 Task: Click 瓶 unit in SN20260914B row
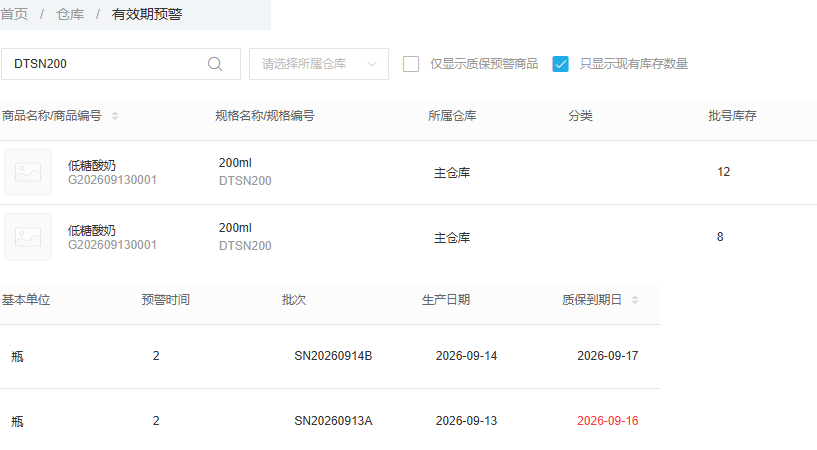tap(17, 356)
